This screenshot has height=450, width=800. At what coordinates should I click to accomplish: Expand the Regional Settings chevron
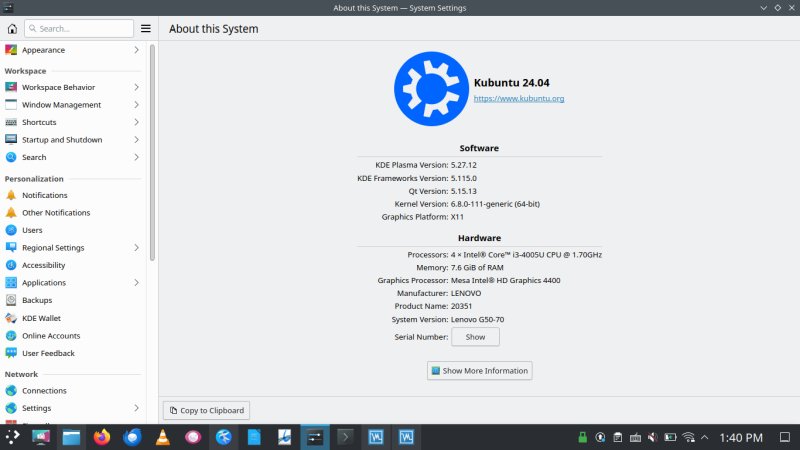[136, 247]
